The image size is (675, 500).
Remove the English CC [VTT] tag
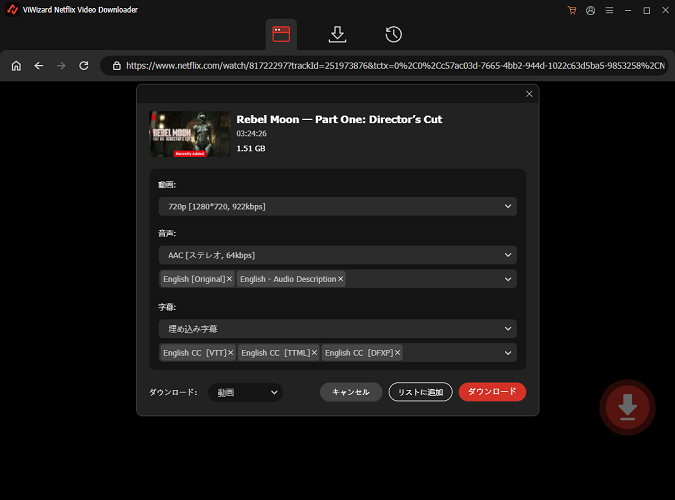coord(231,353)
